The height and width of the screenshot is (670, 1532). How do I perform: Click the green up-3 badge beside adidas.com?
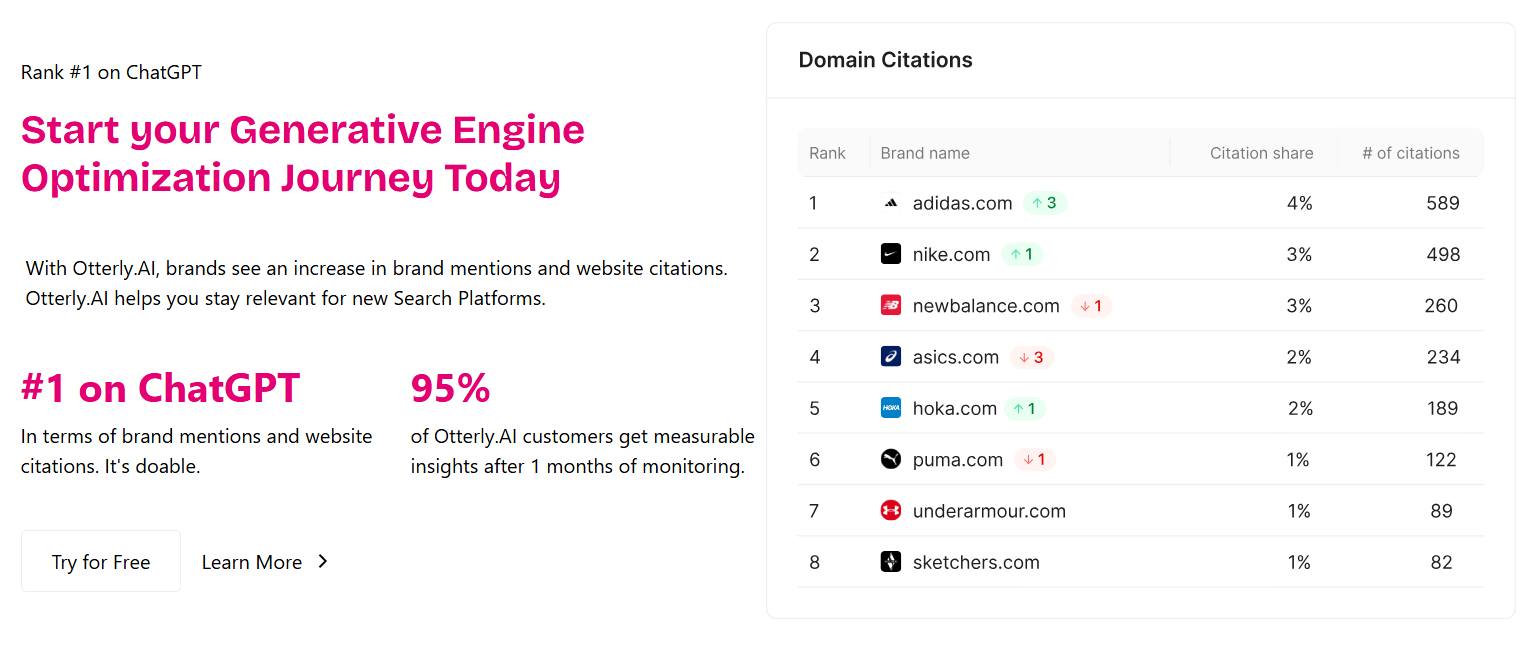click(x=1044, y=203)
